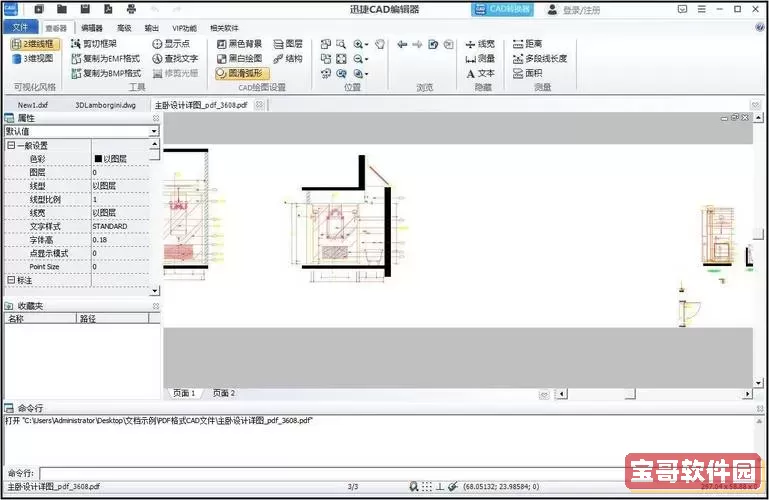Toggle hiding of 测量 dimensions
This screenshot has height=500, width=769.
click(x=480, y=59)
